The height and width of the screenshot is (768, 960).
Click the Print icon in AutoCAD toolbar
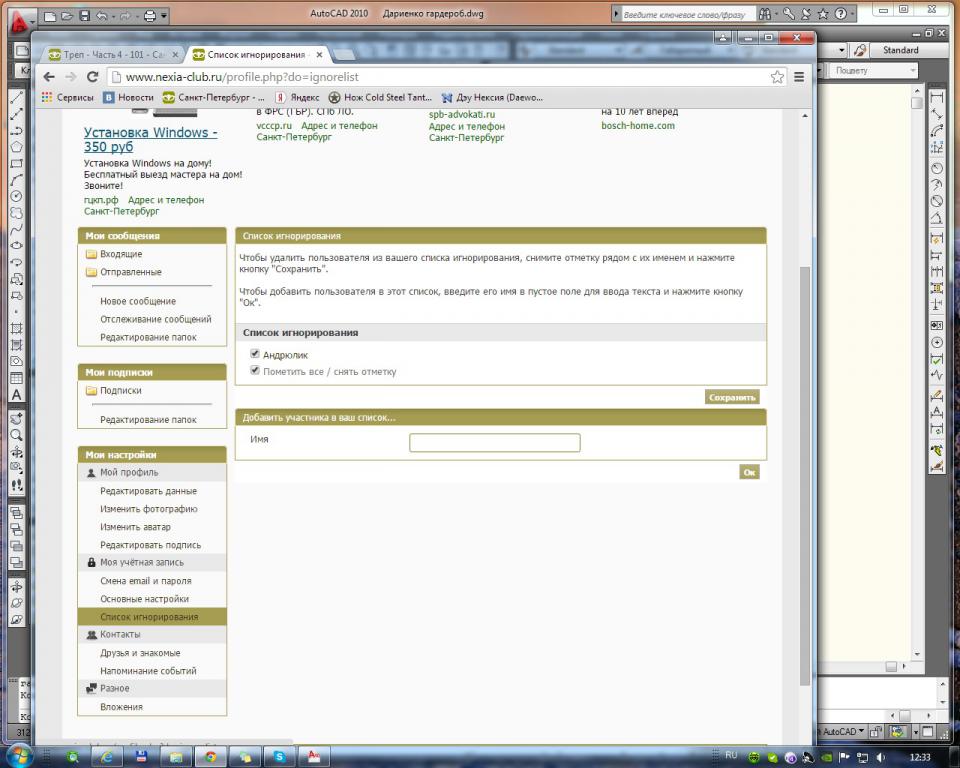148,16
